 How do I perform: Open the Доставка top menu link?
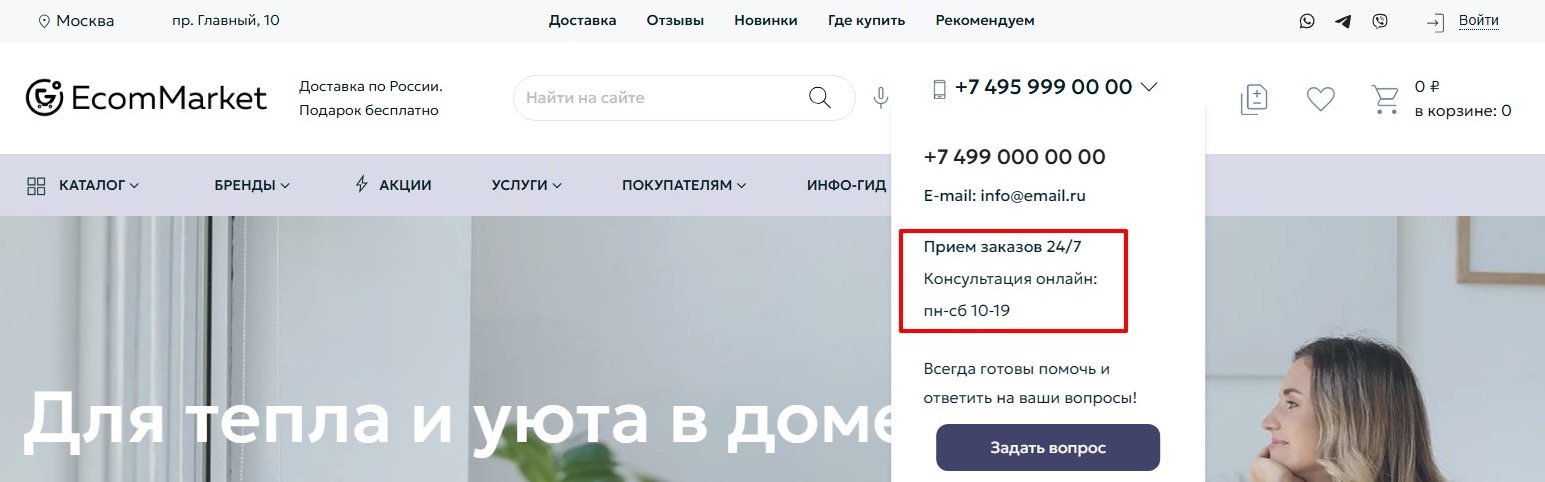(582, 20)
